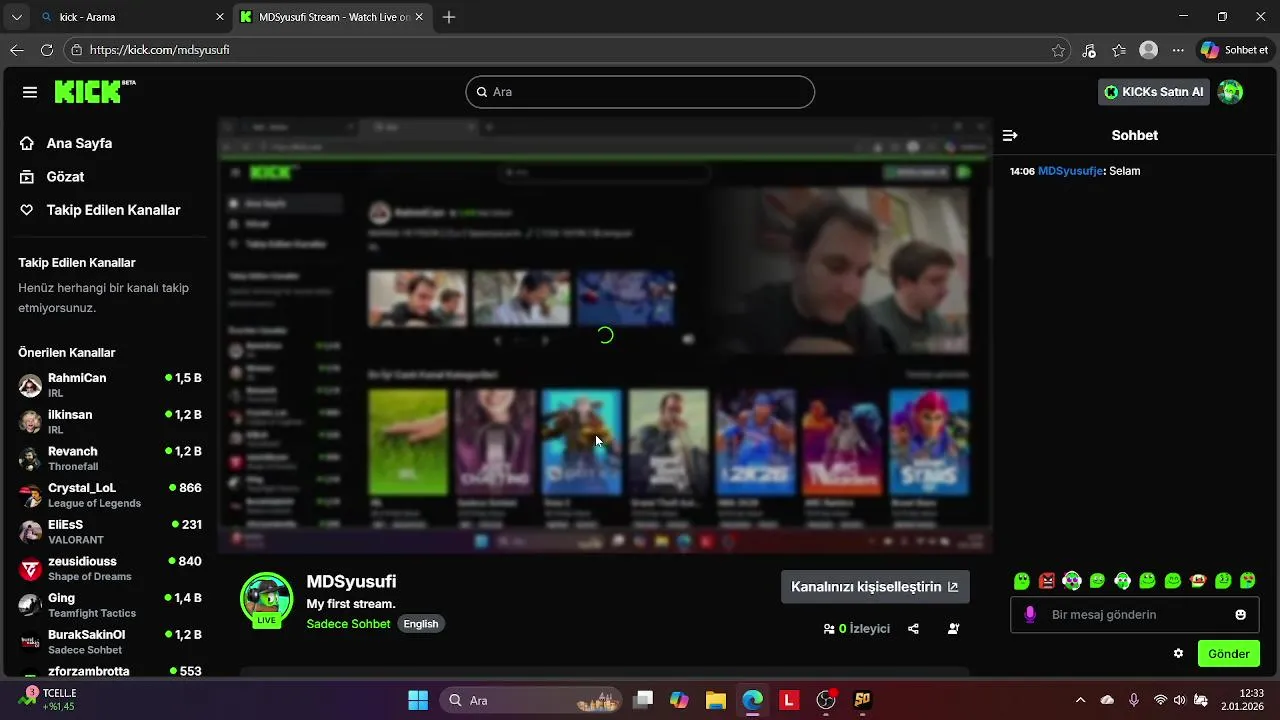Click the MDSyusufi live avatar
1280x720 pixels.
tap(266, 600)
